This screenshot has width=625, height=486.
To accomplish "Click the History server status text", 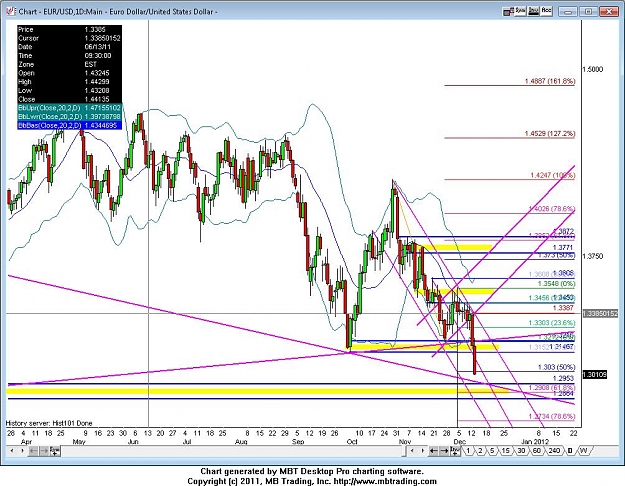I will (49, 423).
